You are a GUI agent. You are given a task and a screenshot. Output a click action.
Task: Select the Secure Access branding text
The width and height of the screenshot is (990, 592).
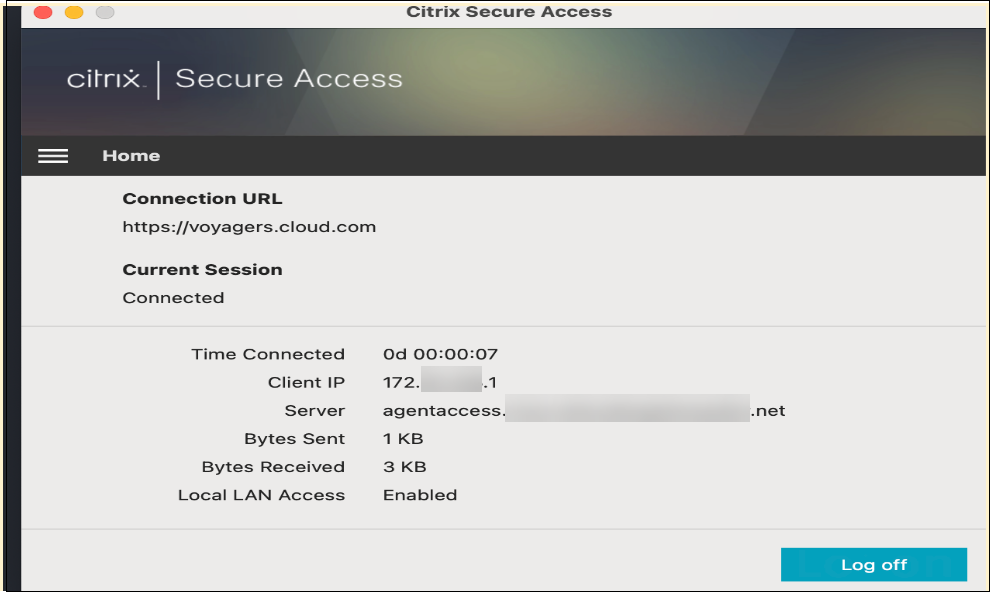[x=288, y=78]
